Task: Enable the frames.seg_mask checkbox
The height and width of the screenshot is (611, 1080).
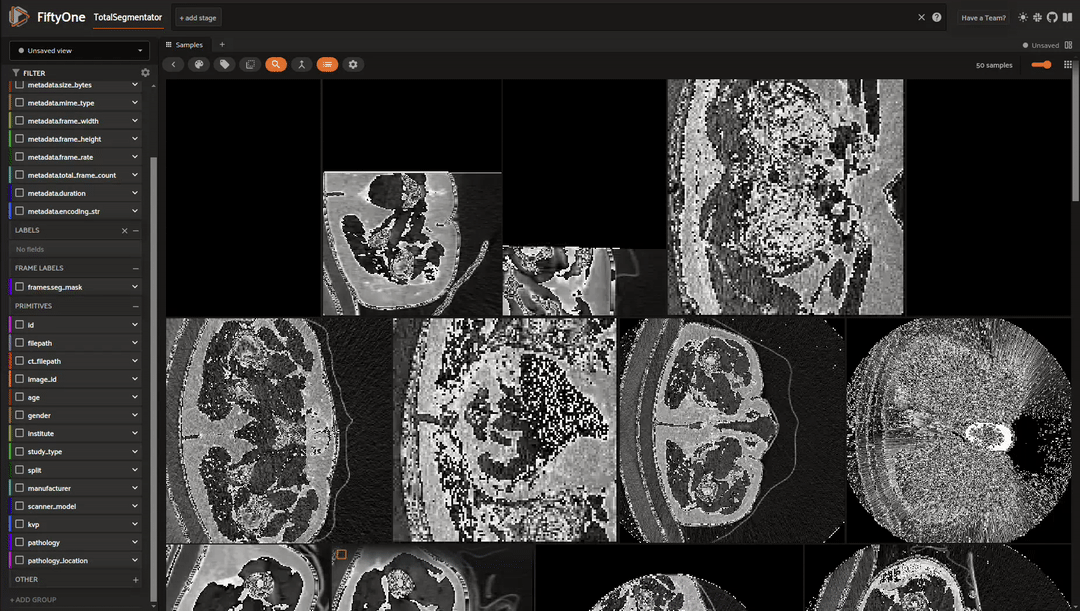Action: click(x=19, y=287)
